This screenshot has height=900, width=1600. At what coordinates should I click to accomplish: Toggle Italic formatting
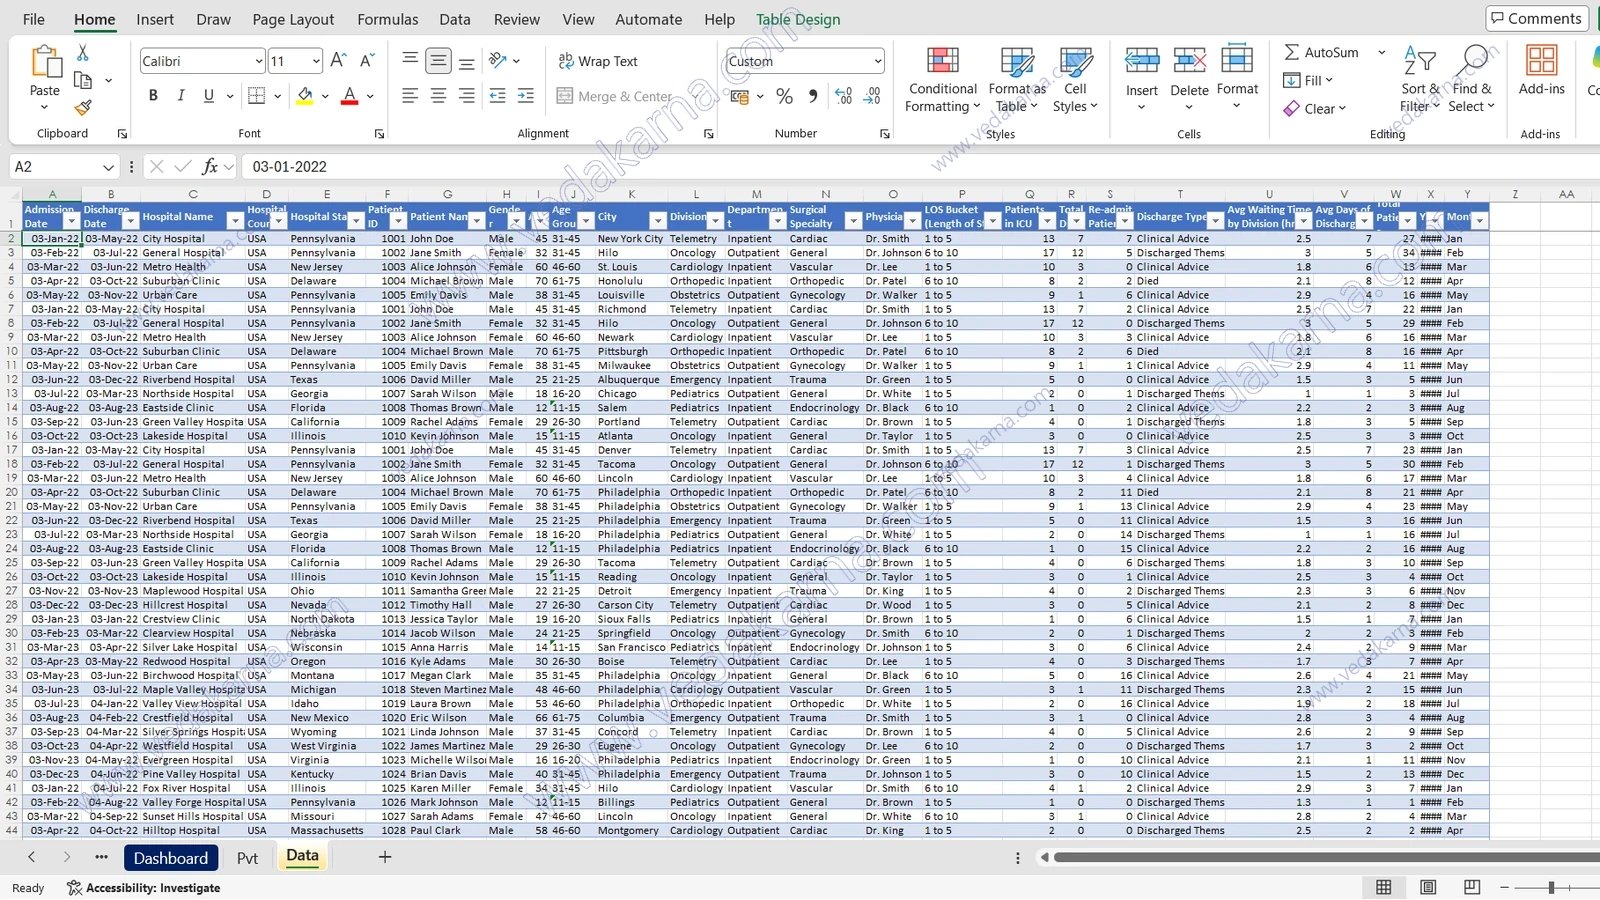[x=181, y=96]
